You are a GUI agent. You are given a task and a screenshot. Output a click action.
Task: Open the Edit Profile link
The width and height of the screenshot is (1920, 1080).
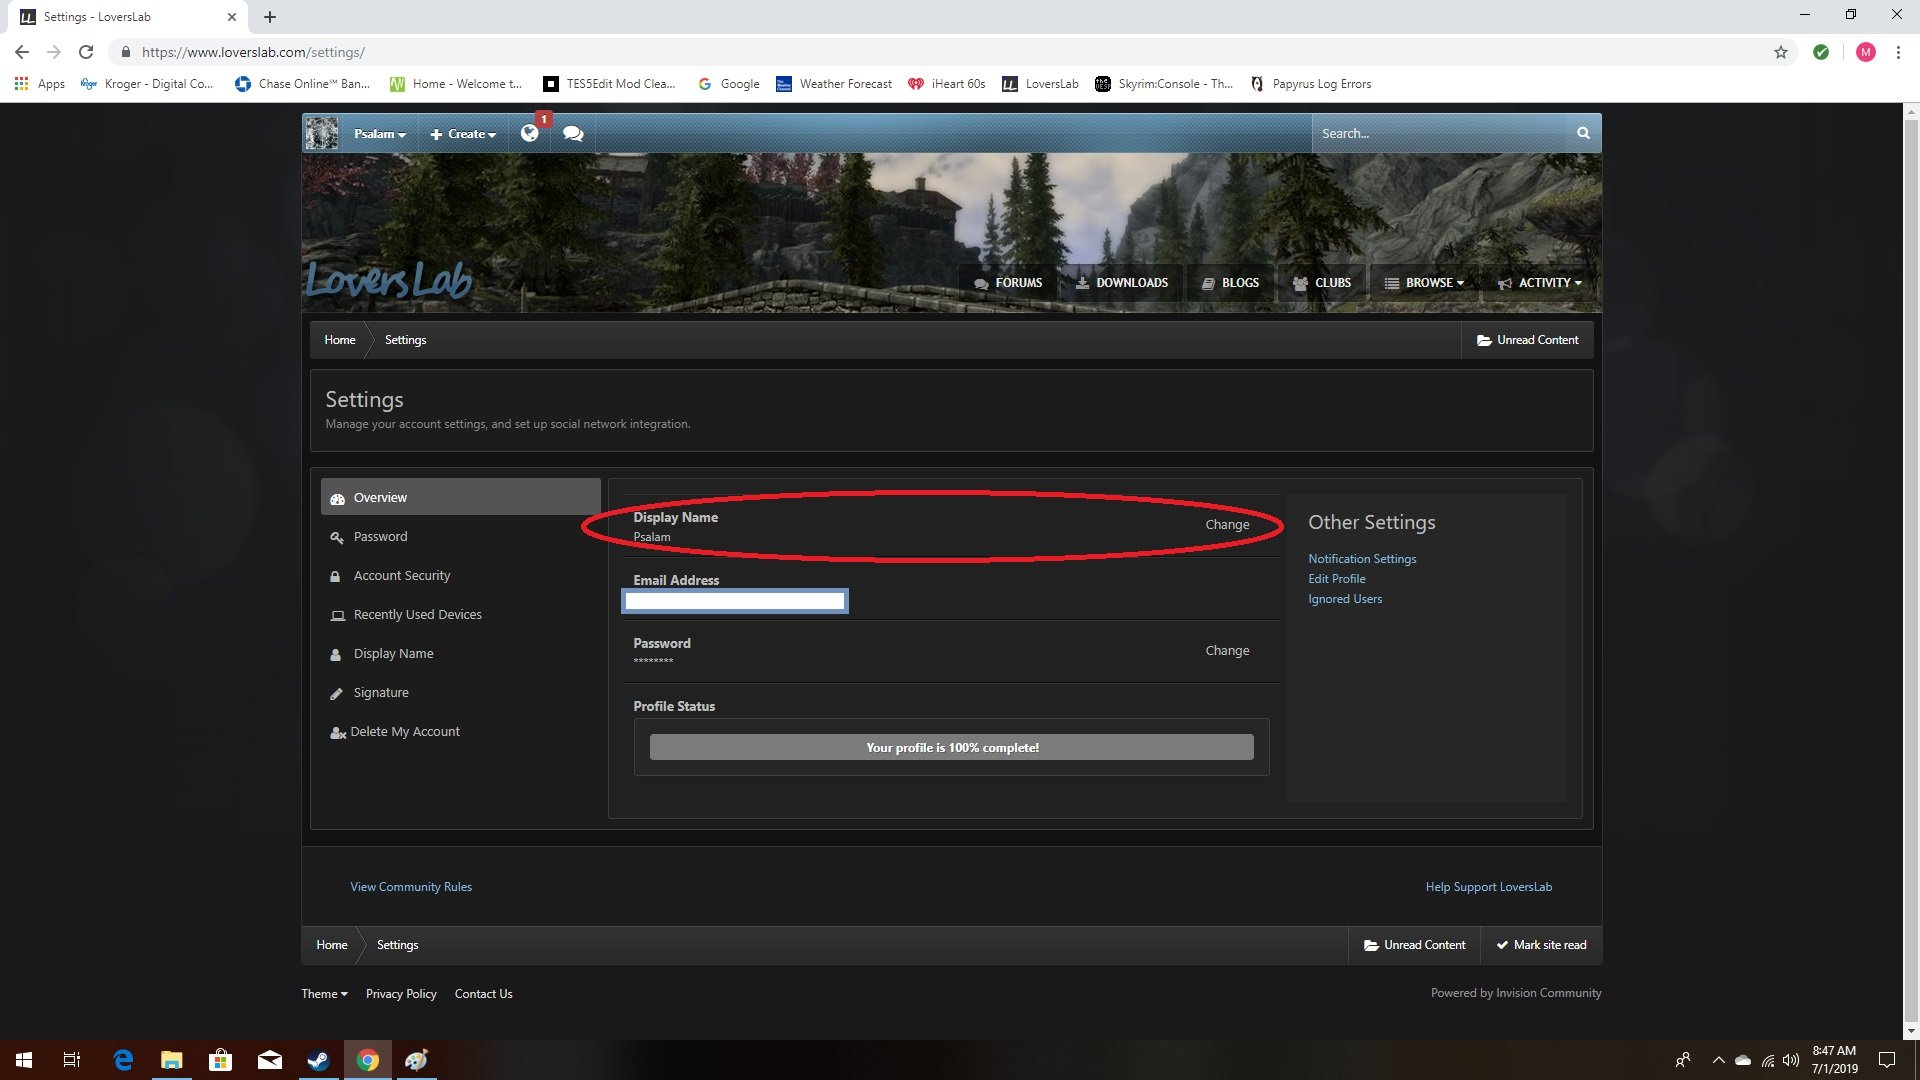pyautogui.click(x=1336, y=579)
